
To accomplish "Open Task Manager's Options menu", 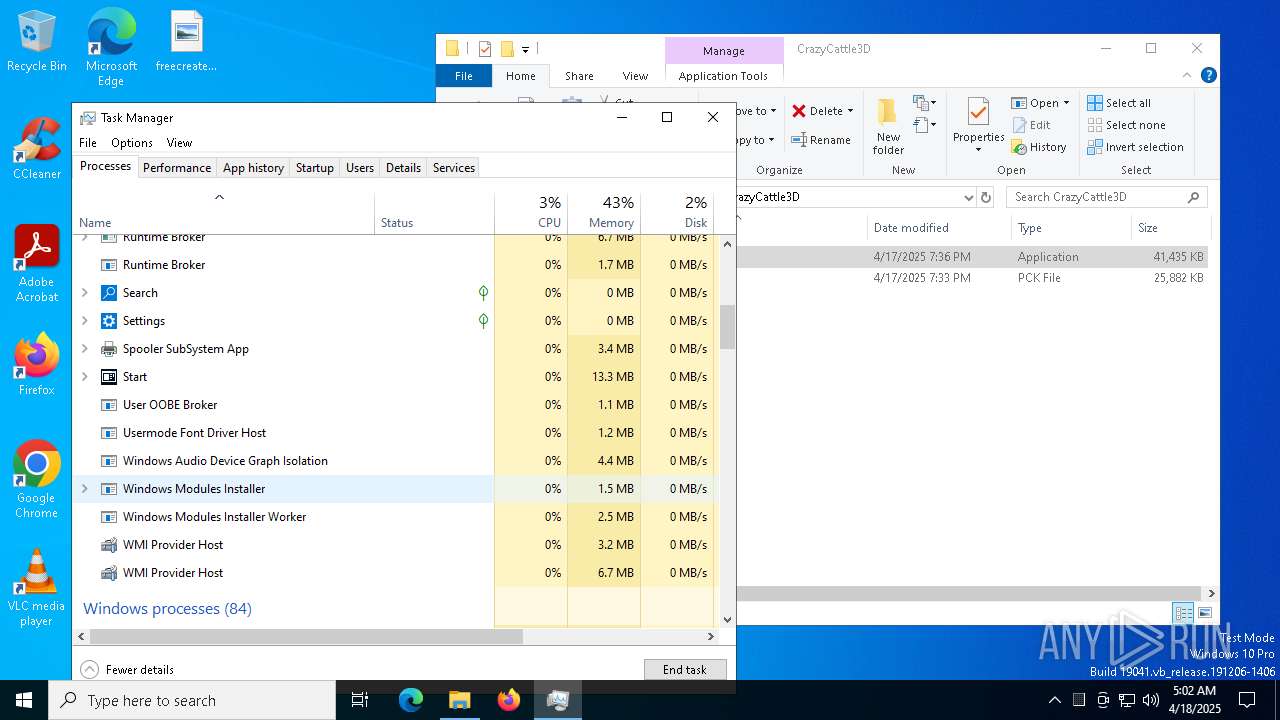I will tap(132, 143).
